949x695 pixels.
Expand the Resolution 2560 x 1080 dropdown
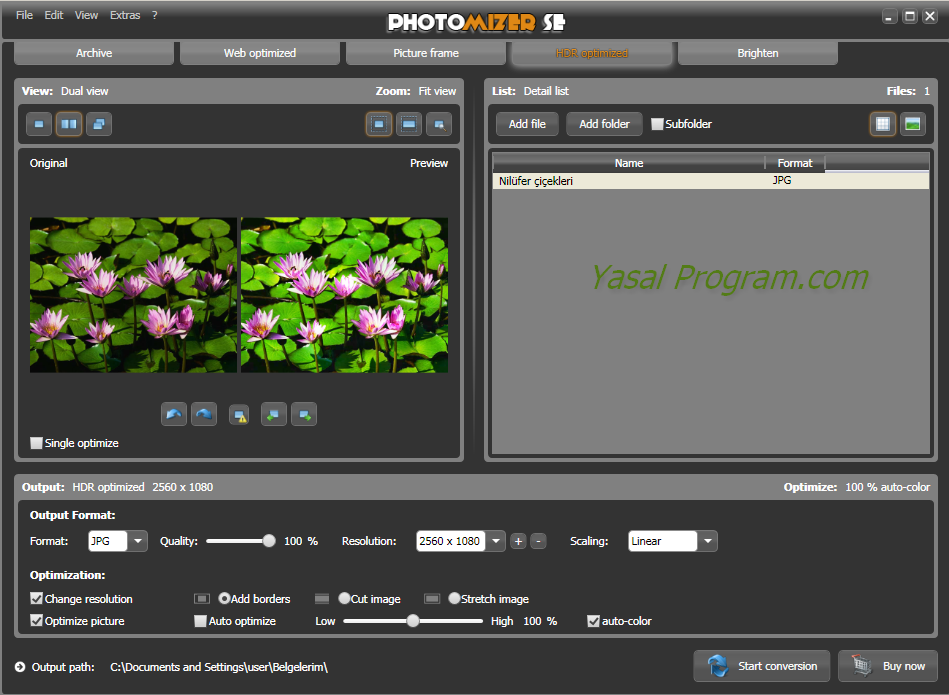click(x=496, y=541)
